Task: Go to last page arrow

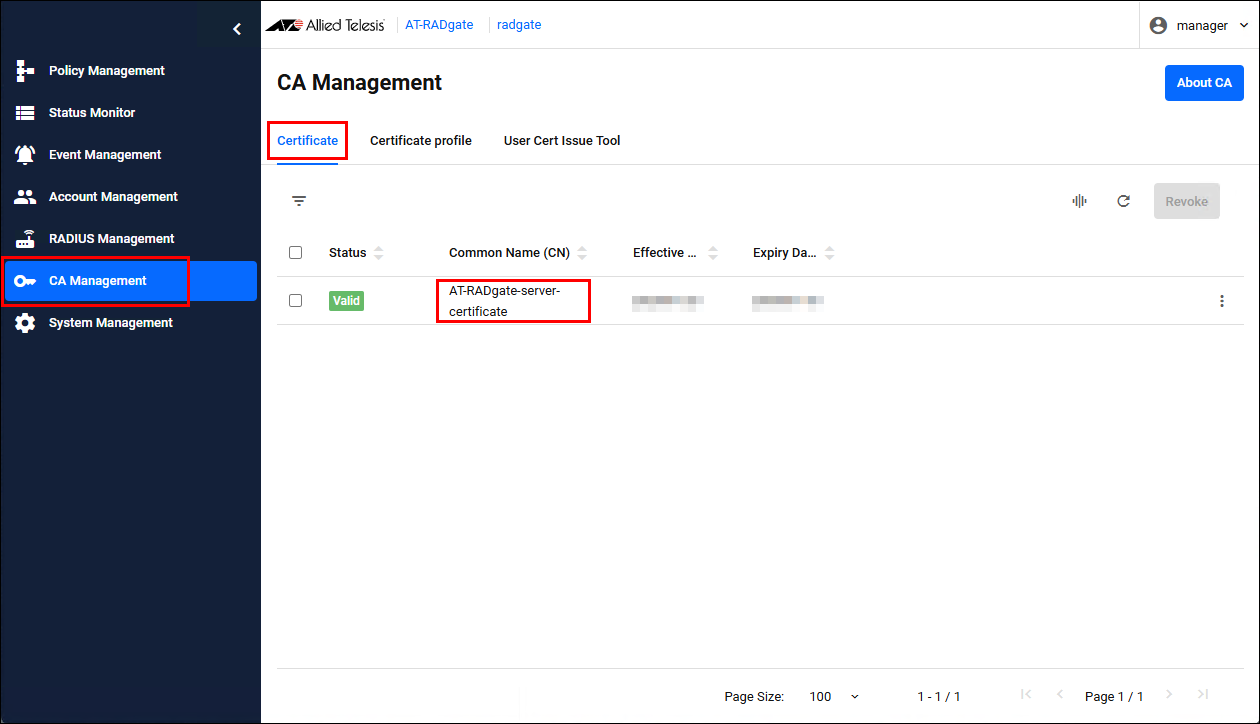Action: 1203,695
